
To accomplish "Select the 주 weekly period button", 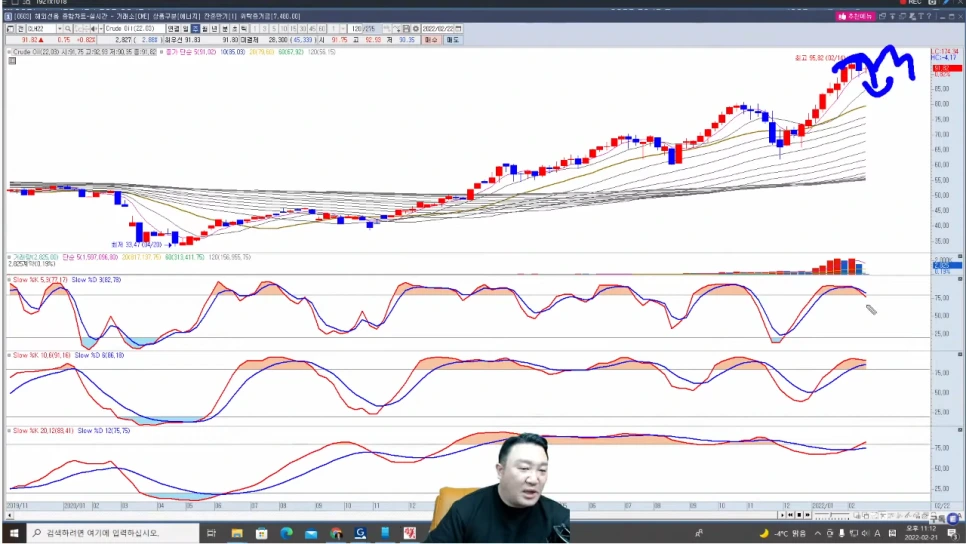I will 195,28.
